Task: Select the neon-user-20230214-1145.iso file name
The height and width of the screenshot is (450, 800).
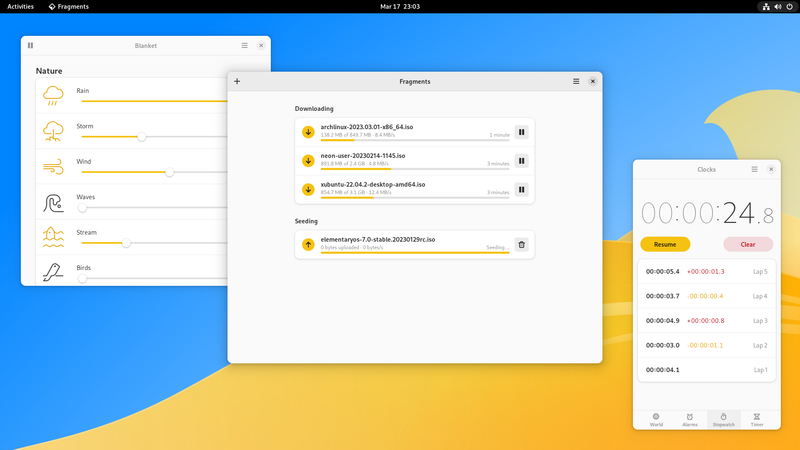Action: coord(363,156)
